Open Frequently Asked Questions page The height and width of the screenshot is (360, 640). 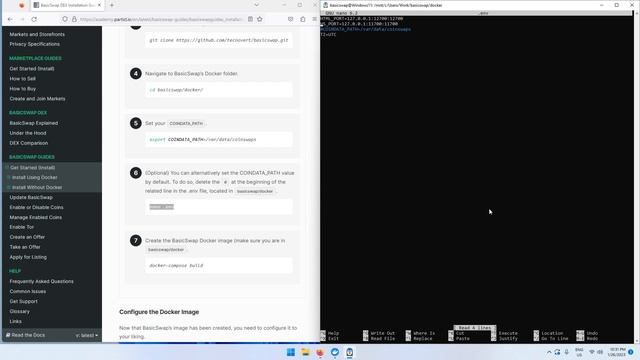(x=41, y=281)
